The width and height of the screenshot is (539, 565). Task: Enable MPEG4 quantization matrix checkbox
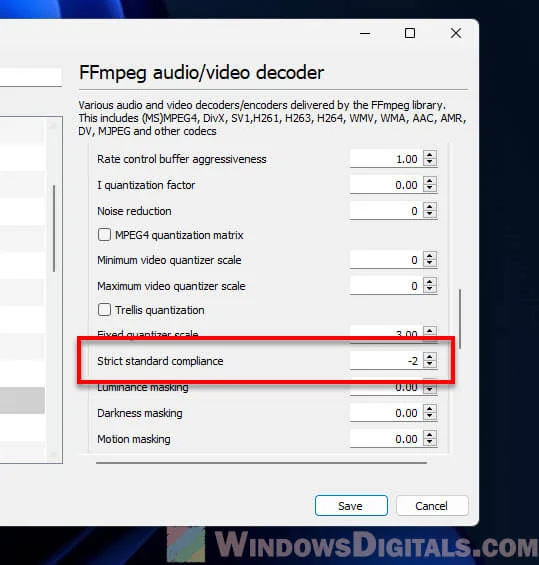click(104, 235)
